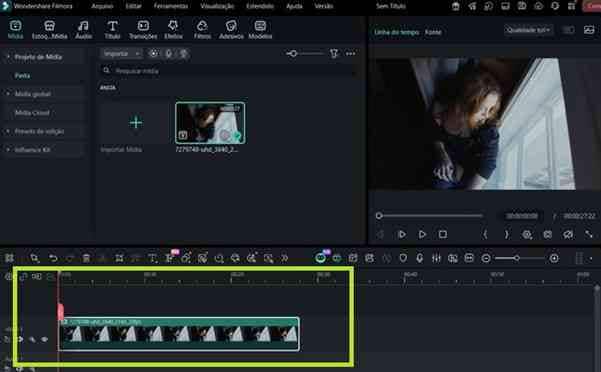
Task: Click the Mark In brace in the player
Action: pos(485,234)
